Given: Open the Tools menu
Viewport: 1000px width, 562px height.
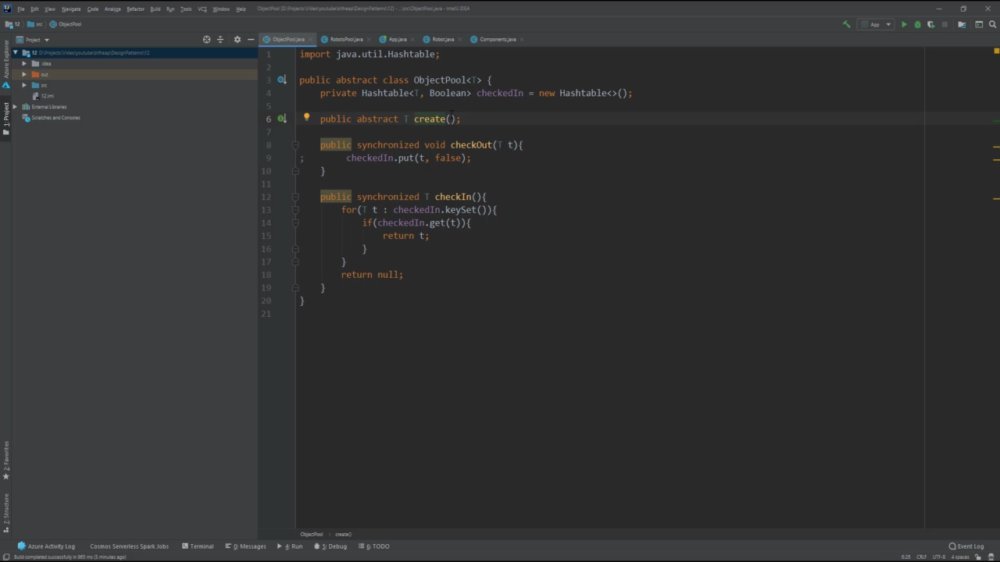Looking at the screenshot, I should [186, 9].
